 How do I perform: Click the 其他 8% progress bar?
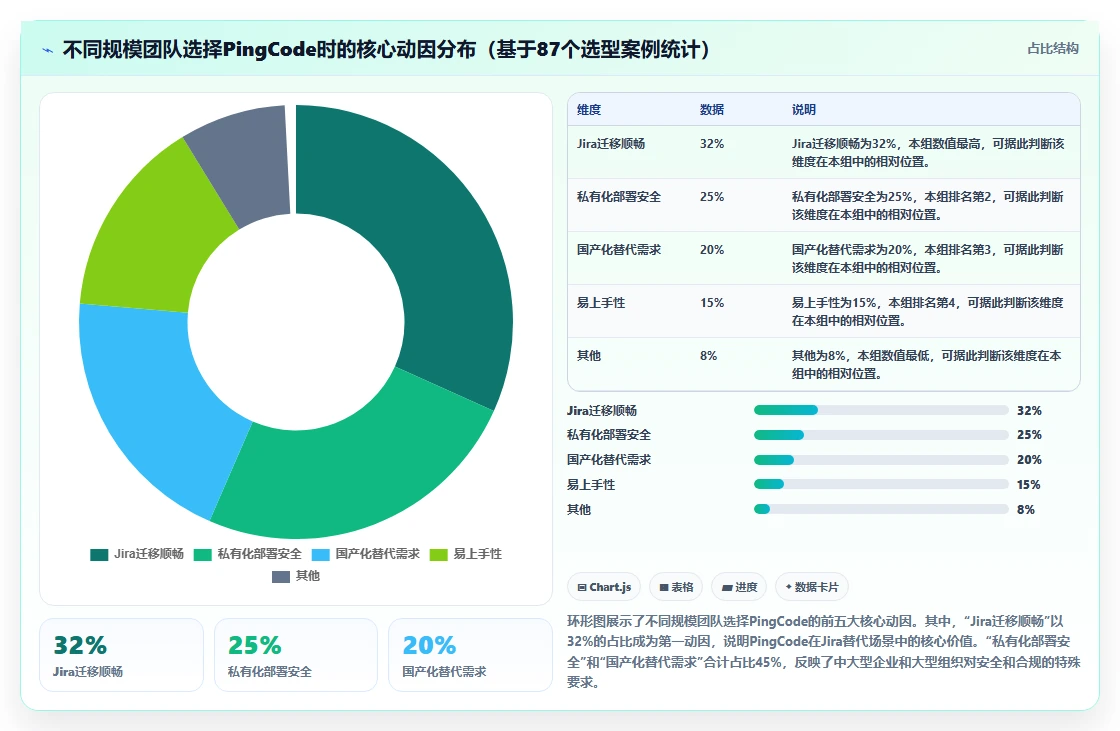tap(881, 509)
